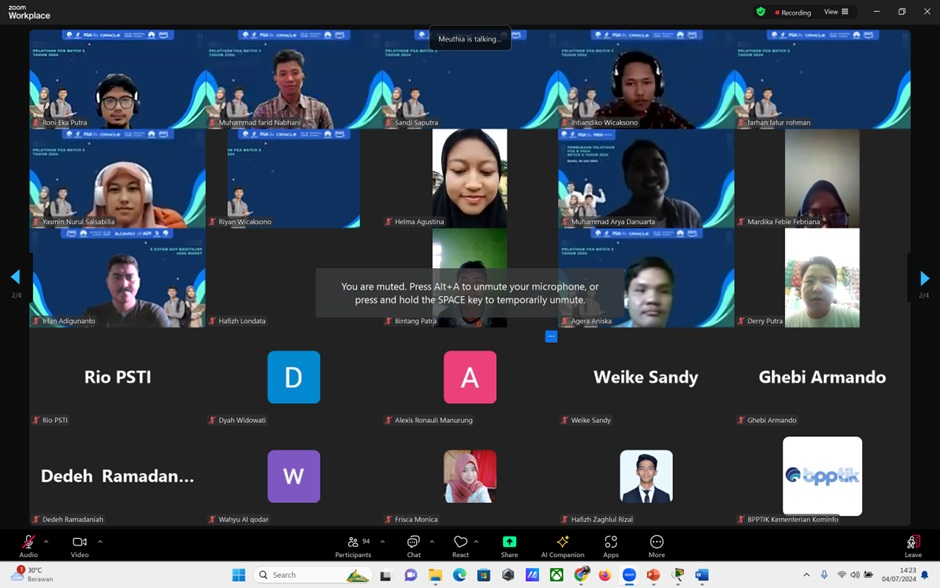Screen dimensions: 940x588
Task: Unmute the microphone with the Audio button
Action: (28, 543)
